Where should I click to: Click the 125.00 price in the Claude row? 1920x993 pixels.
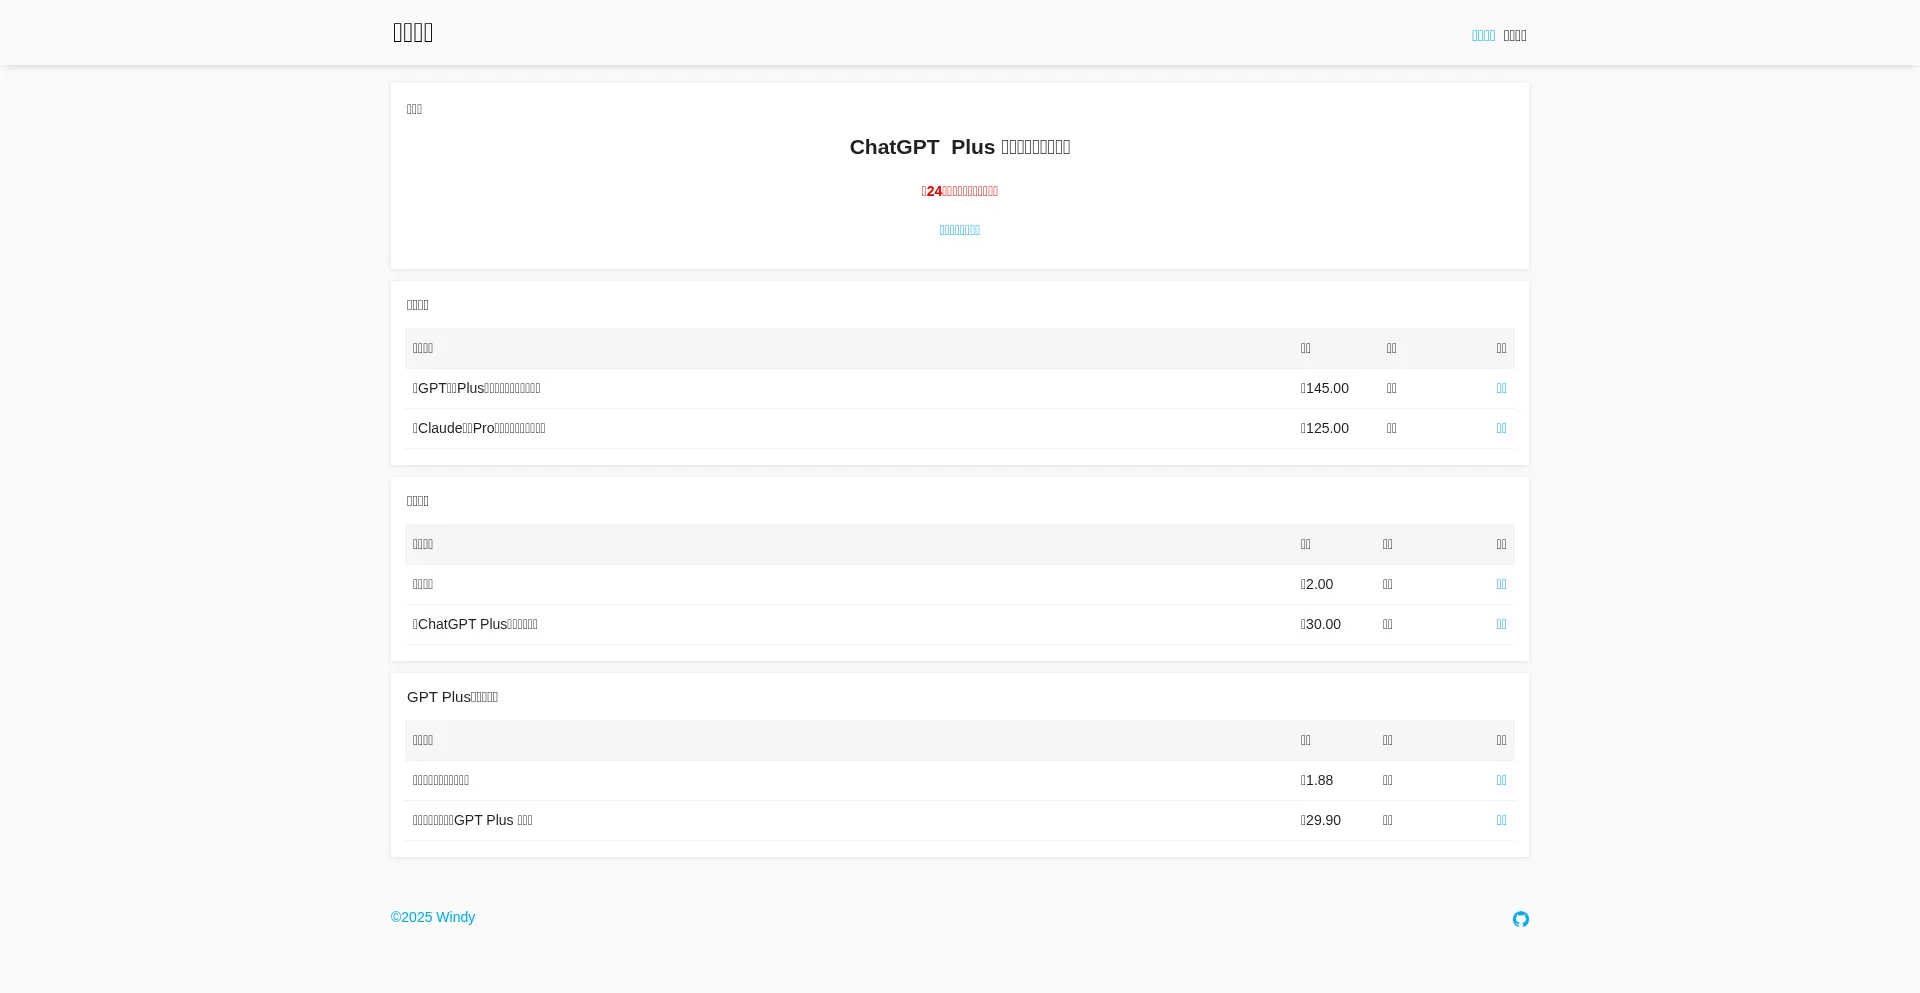[1325, 428]
